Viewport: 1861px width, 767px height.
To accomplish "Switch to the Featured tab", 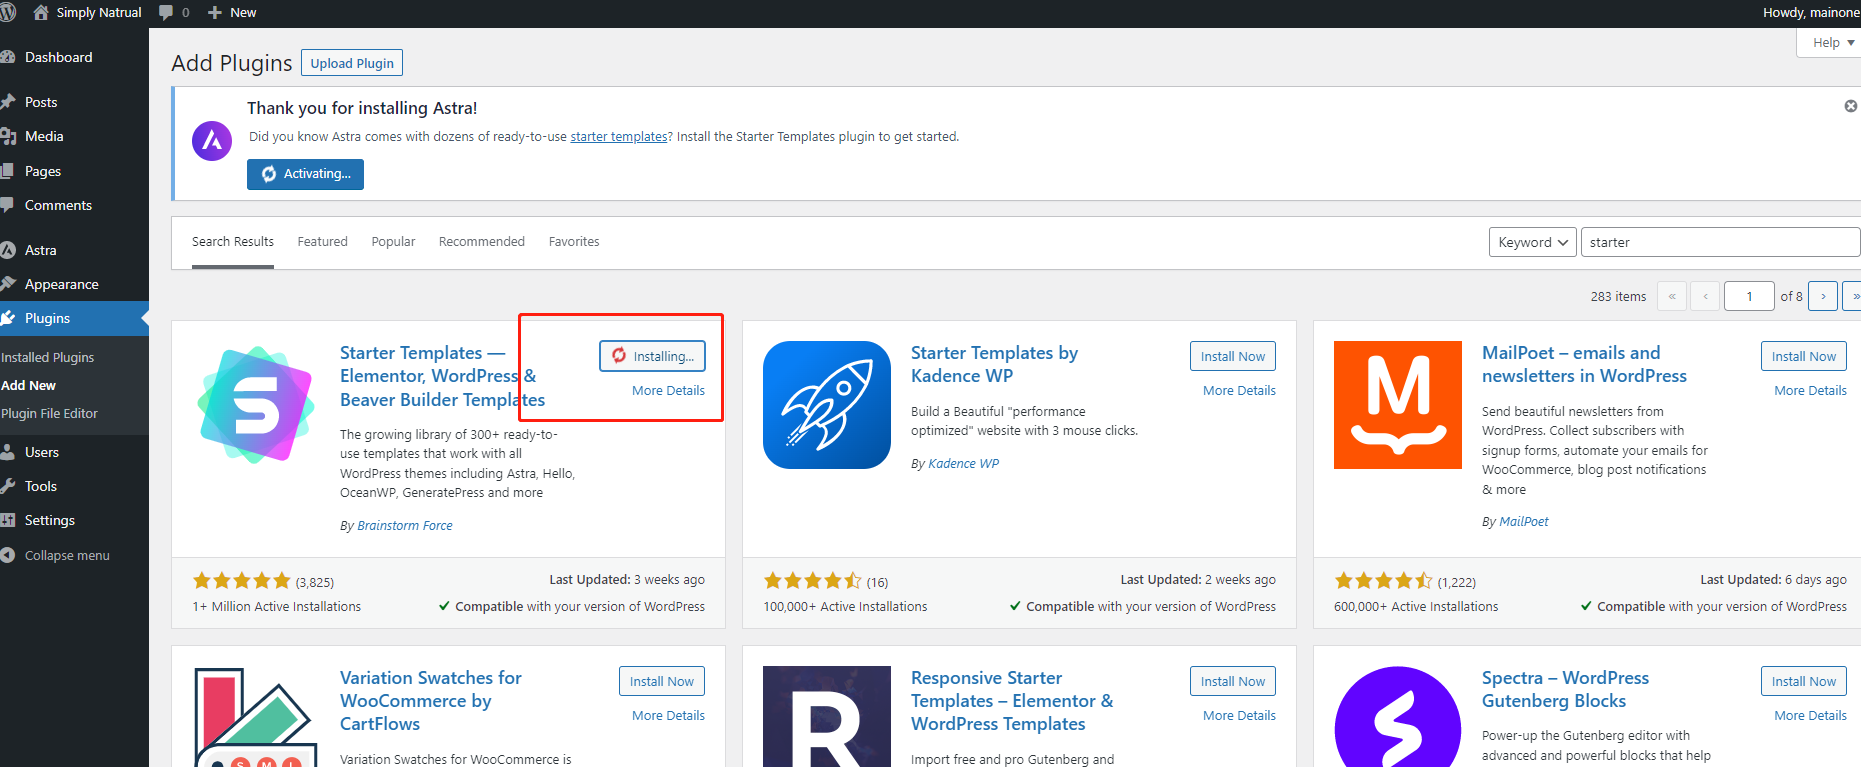I will [322, 242].
